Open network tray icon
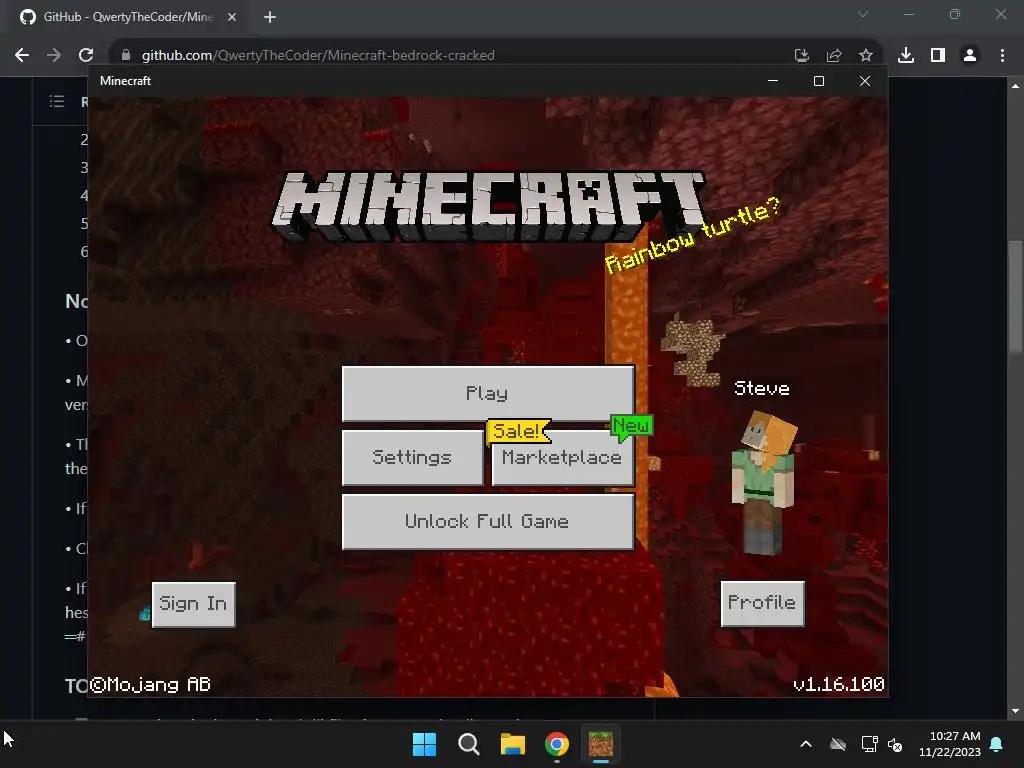This screenshot has height=768, width=1024. (x=869, y=744)
